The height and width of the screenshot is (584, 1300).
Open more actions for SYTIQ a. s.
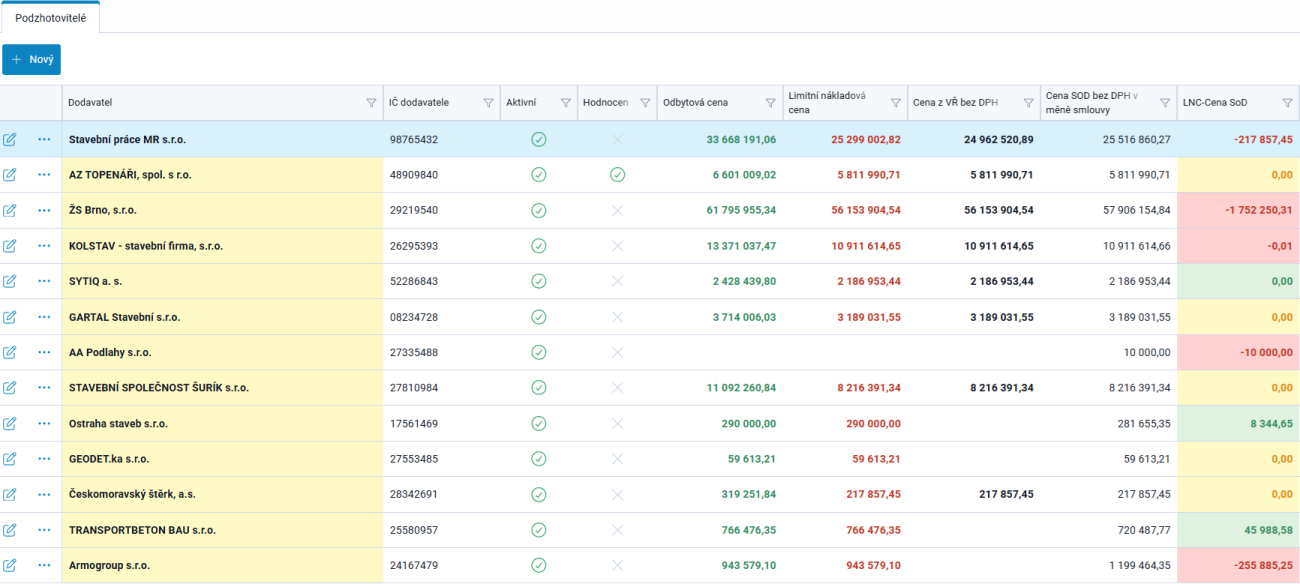click(44, 281)
